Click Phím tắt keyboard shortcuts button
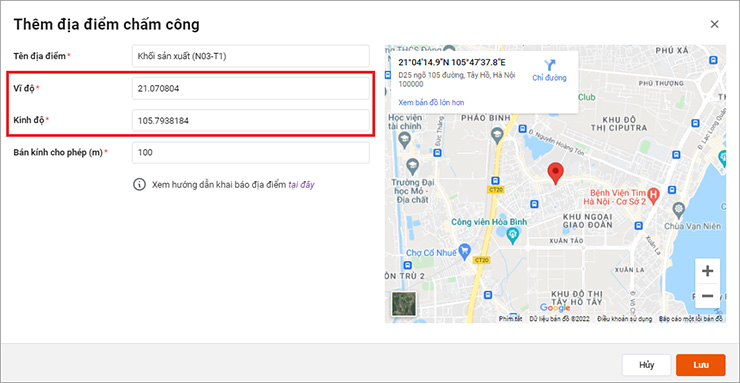 pos(511,319)
